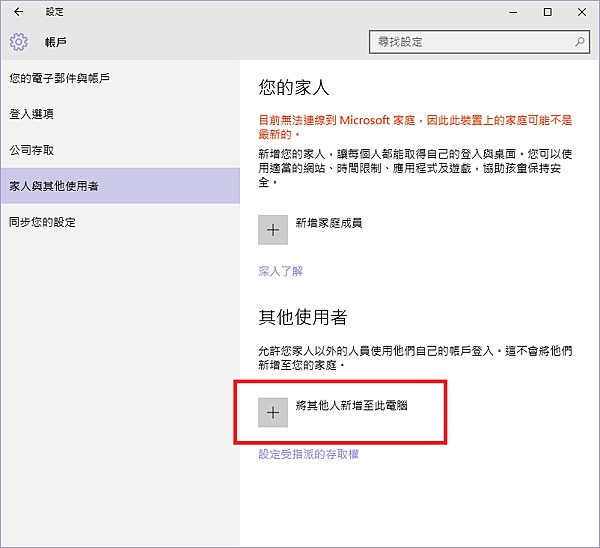Click the 其他使用者 heading
The image size is (600, 548).
pyautogui.click(x=303, y=317)
